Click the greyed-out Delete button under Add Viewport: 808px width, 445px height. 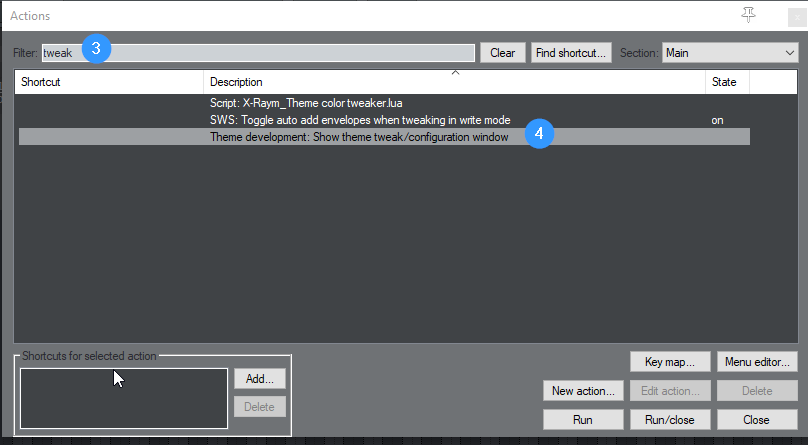pos(260,406)
